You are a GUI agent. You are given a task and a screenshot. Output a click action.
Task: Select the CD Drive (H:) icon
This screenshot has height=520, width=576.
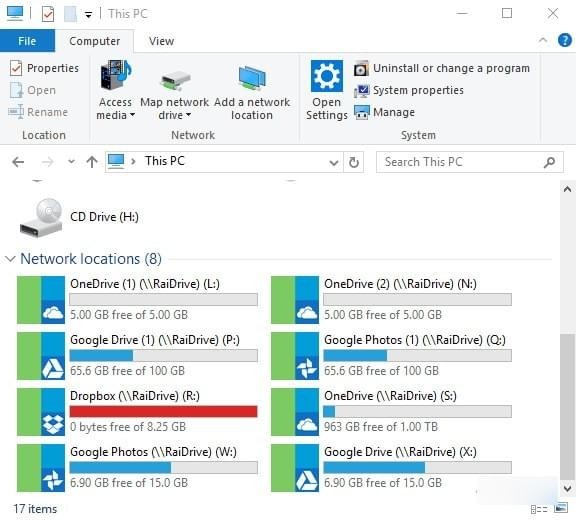pos(41,217)
